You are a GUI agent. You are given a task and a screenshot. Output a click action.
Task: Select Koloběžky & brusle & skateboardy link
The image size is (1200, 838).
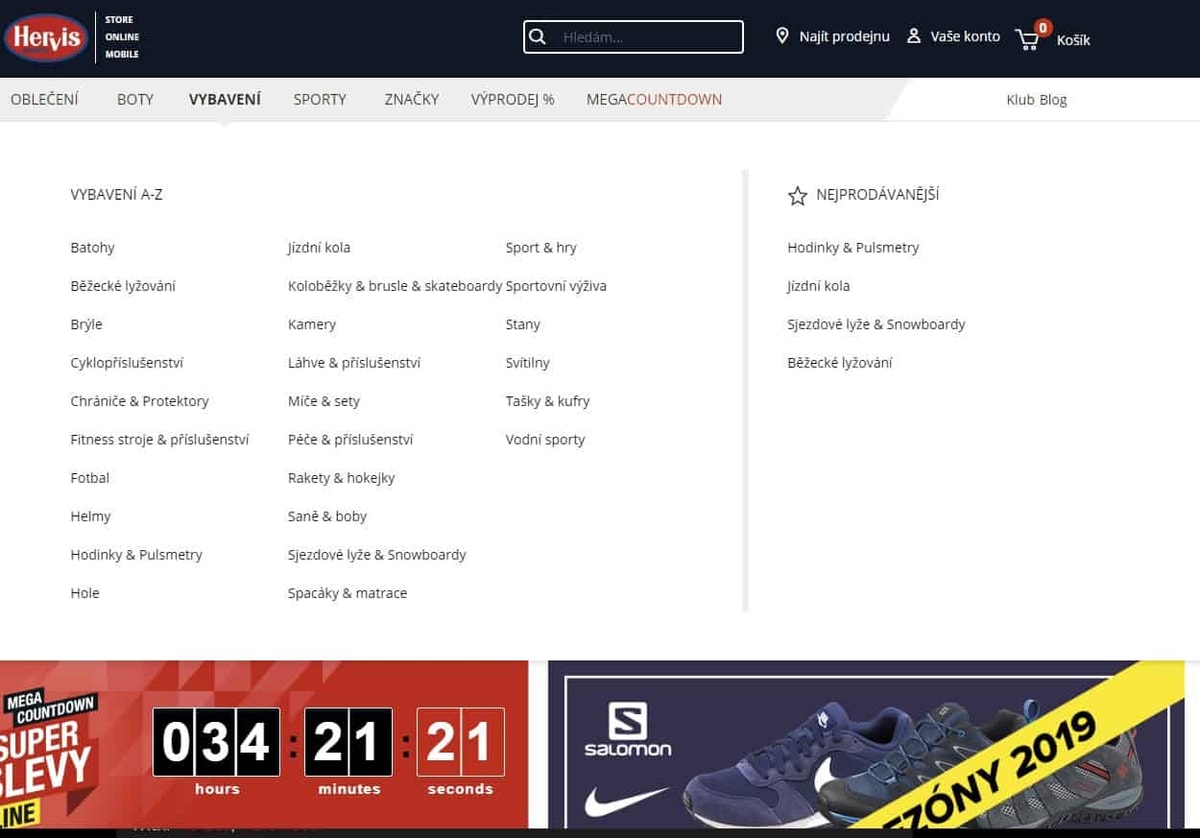click(395, 286)
